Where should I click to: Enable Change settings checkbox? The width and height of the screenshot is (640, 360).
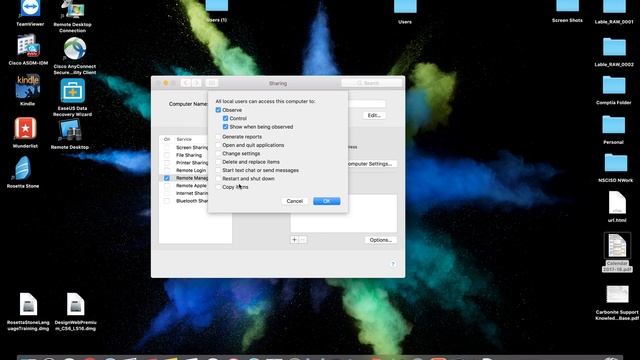[x=218, y=153]
